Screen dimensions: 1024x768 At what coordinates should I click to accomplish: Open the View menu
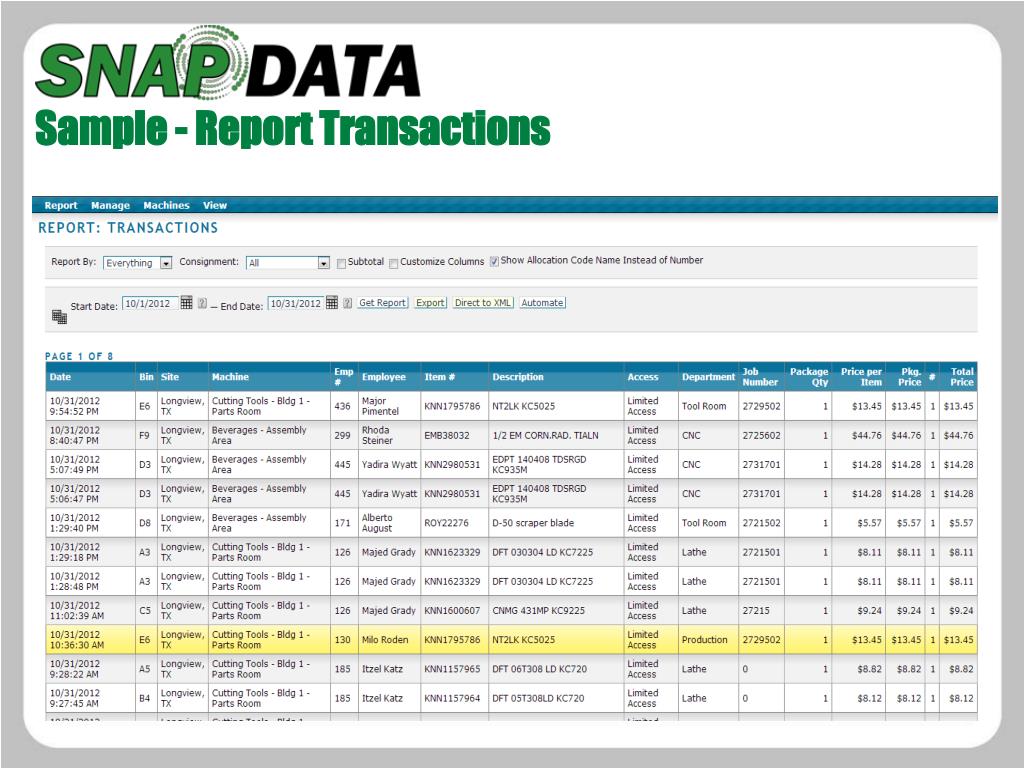coord(215,205)
